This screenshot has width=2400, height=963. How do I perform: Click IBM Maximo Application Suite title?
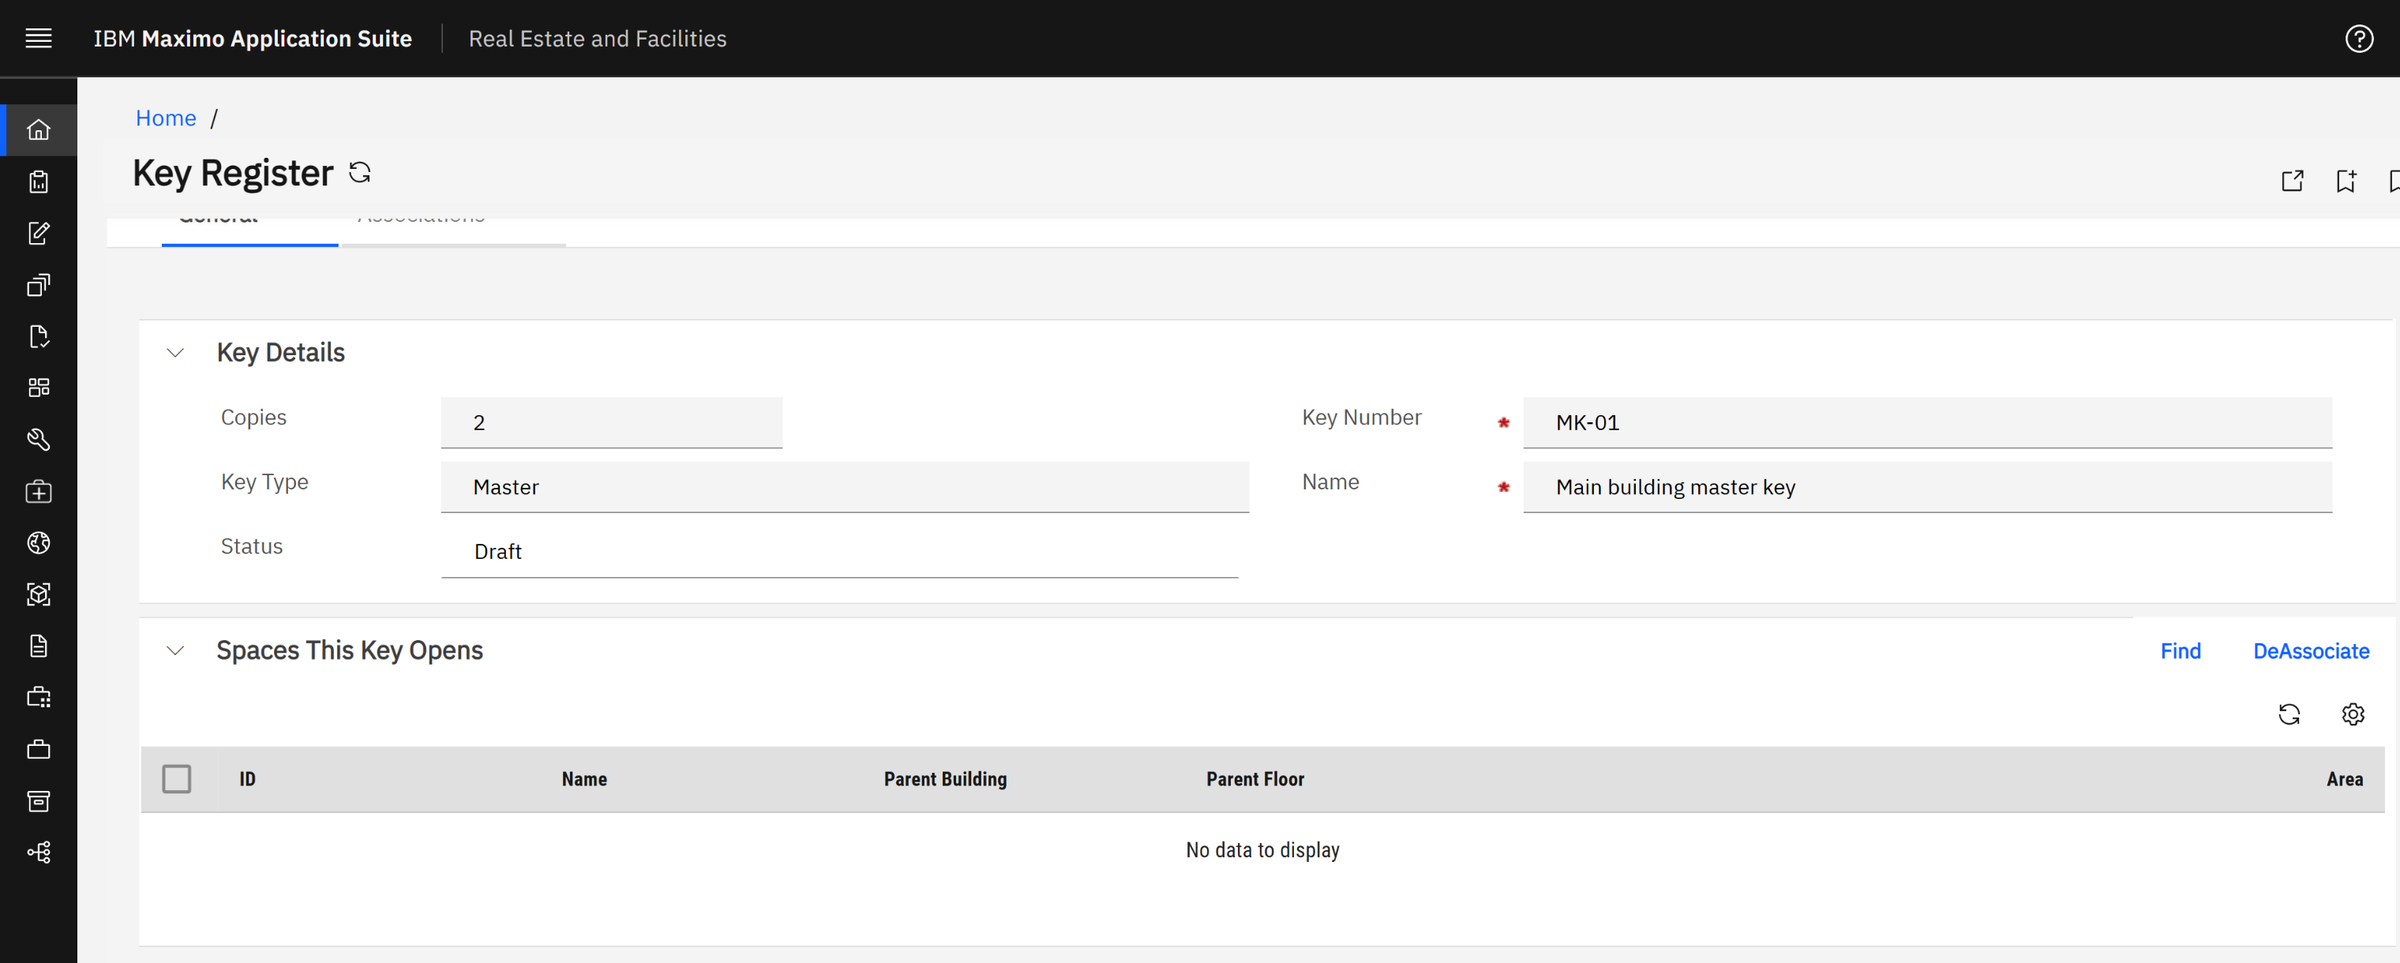pyautogui.click(x=253, y=38)
